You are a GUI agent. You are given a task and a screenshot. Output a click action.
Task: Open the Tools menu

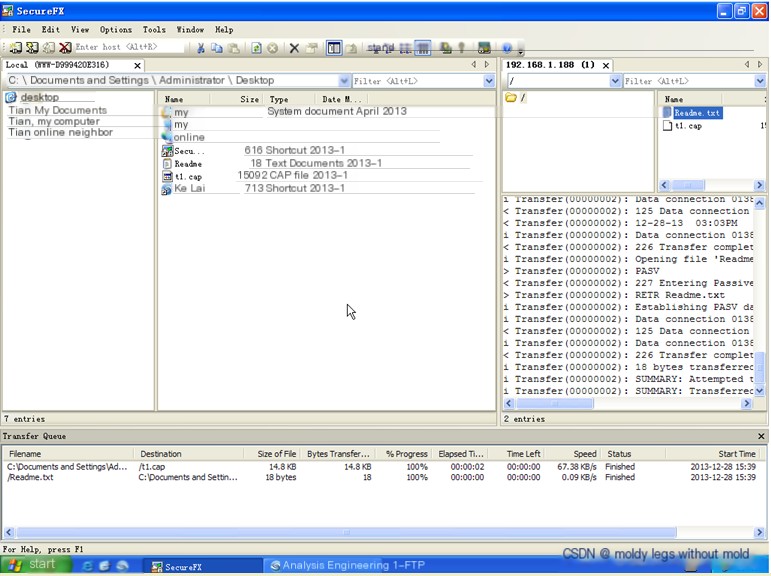[x=154, y=30]
